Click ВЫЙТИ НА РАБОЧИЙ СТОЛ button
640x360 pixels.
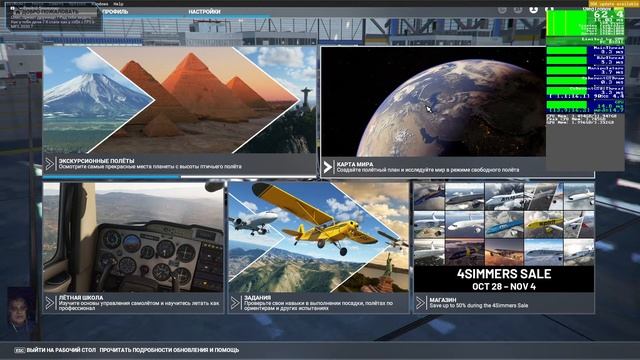pos(55,350)
